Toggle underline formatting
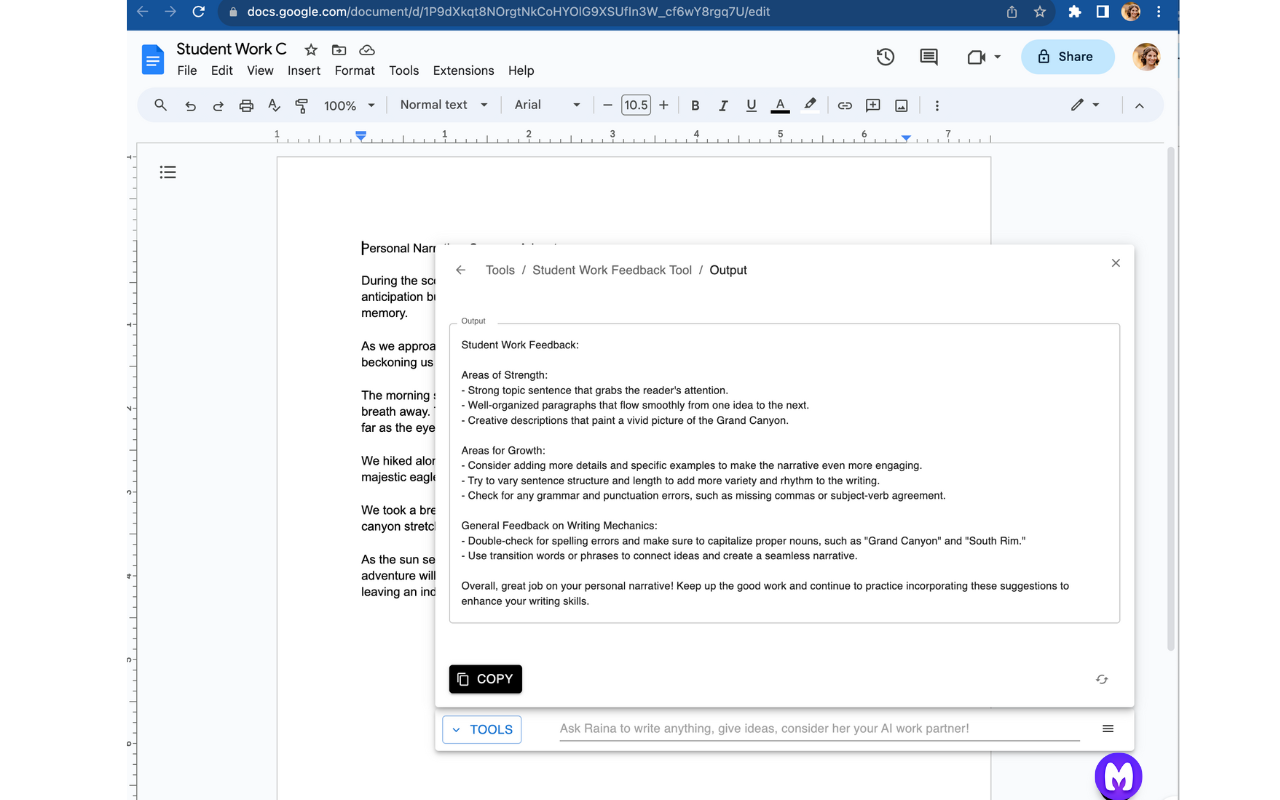 click(751, 105)
